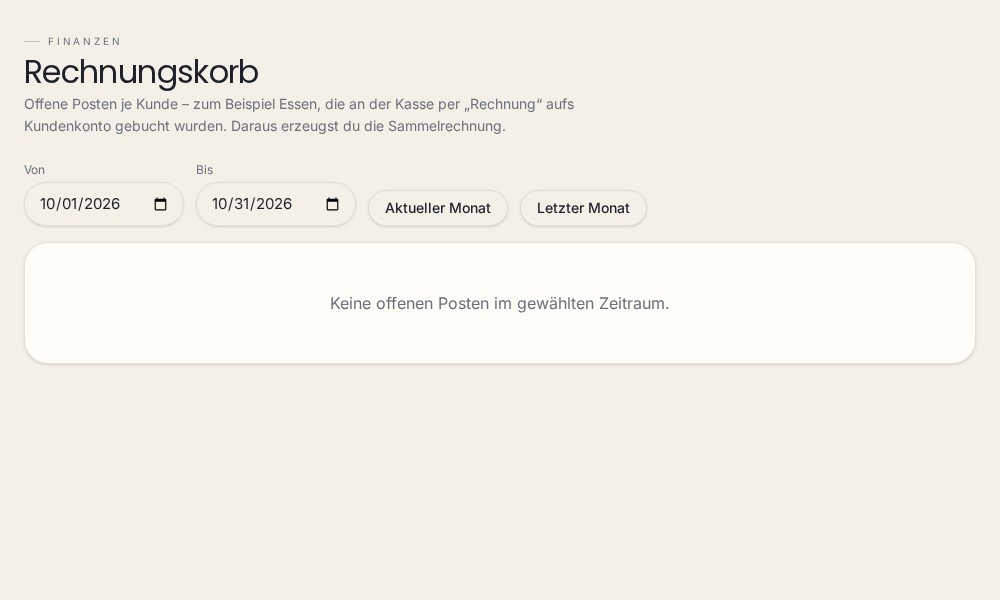The width and height of the screenshot is (1000, 600).
Task: Click the 'Von' field label
Action: 34,170
